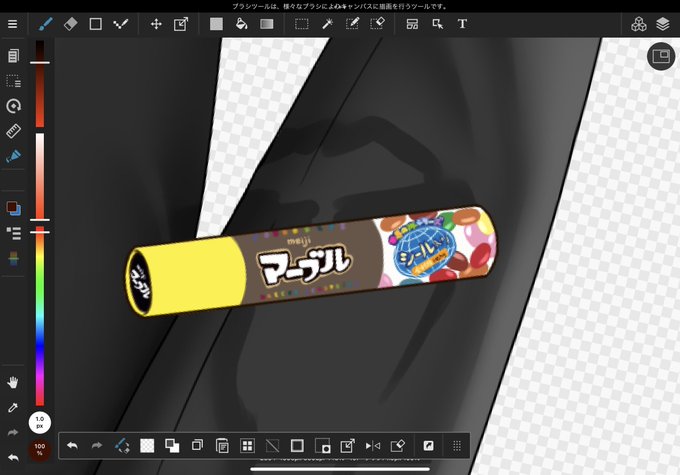Select the dot/polyline drawing tool
This screenshot has width=680, height=475.
pyautogui.click(x=121, y=24)
